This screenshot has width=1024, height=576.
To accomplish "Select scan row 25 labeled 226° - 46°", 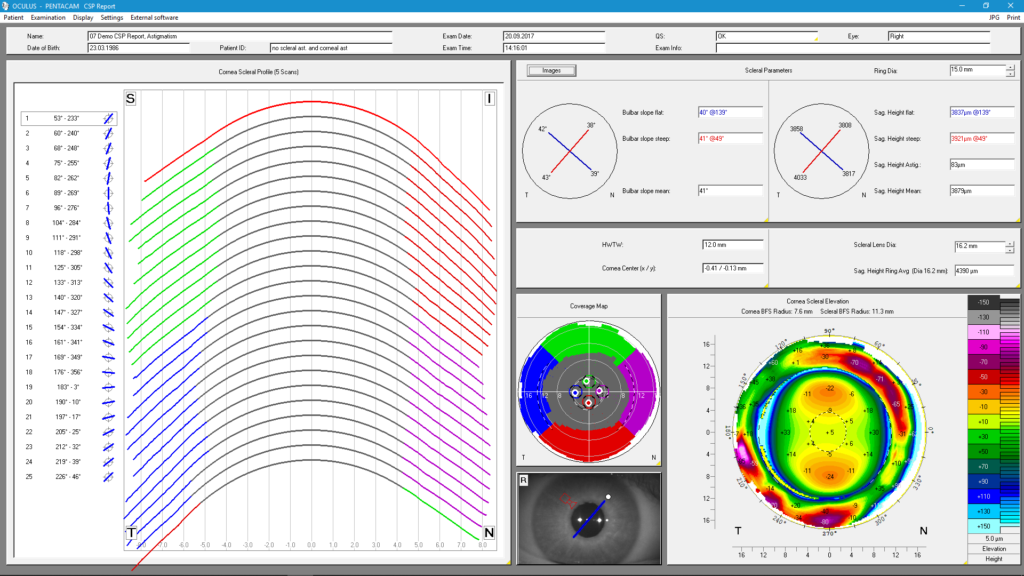I will click(x=69, y=477).
